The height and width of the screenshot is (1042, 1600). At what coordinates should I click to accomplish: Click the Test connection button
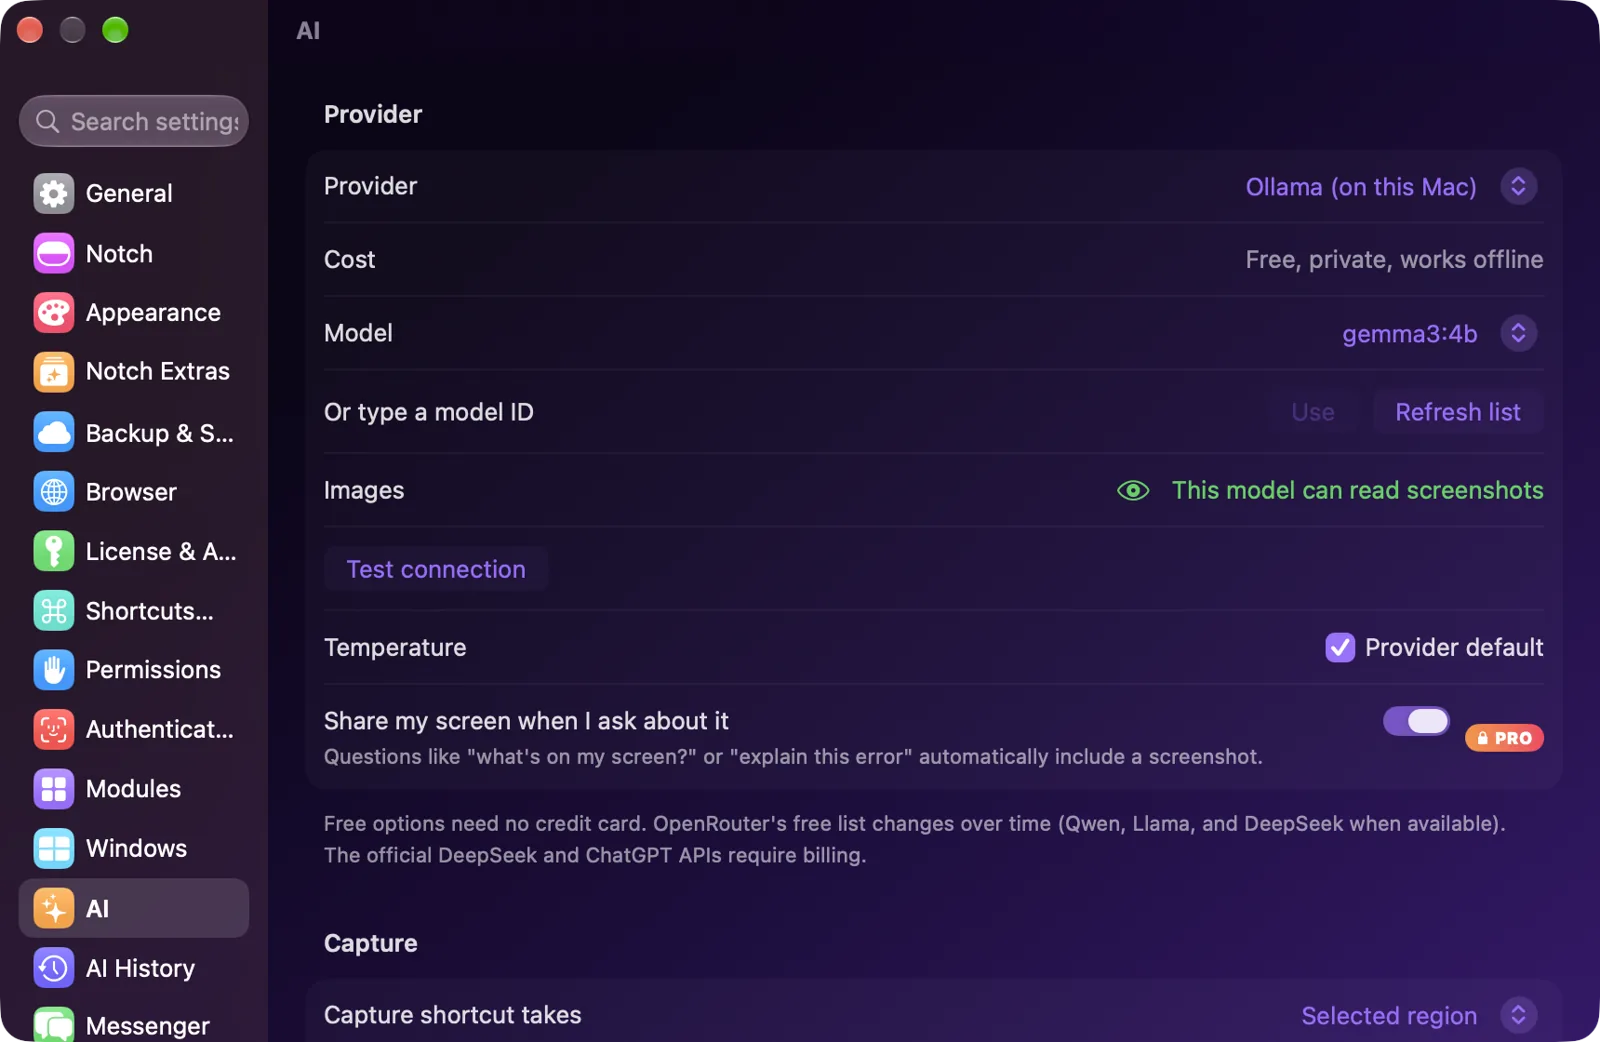(436, 569)
